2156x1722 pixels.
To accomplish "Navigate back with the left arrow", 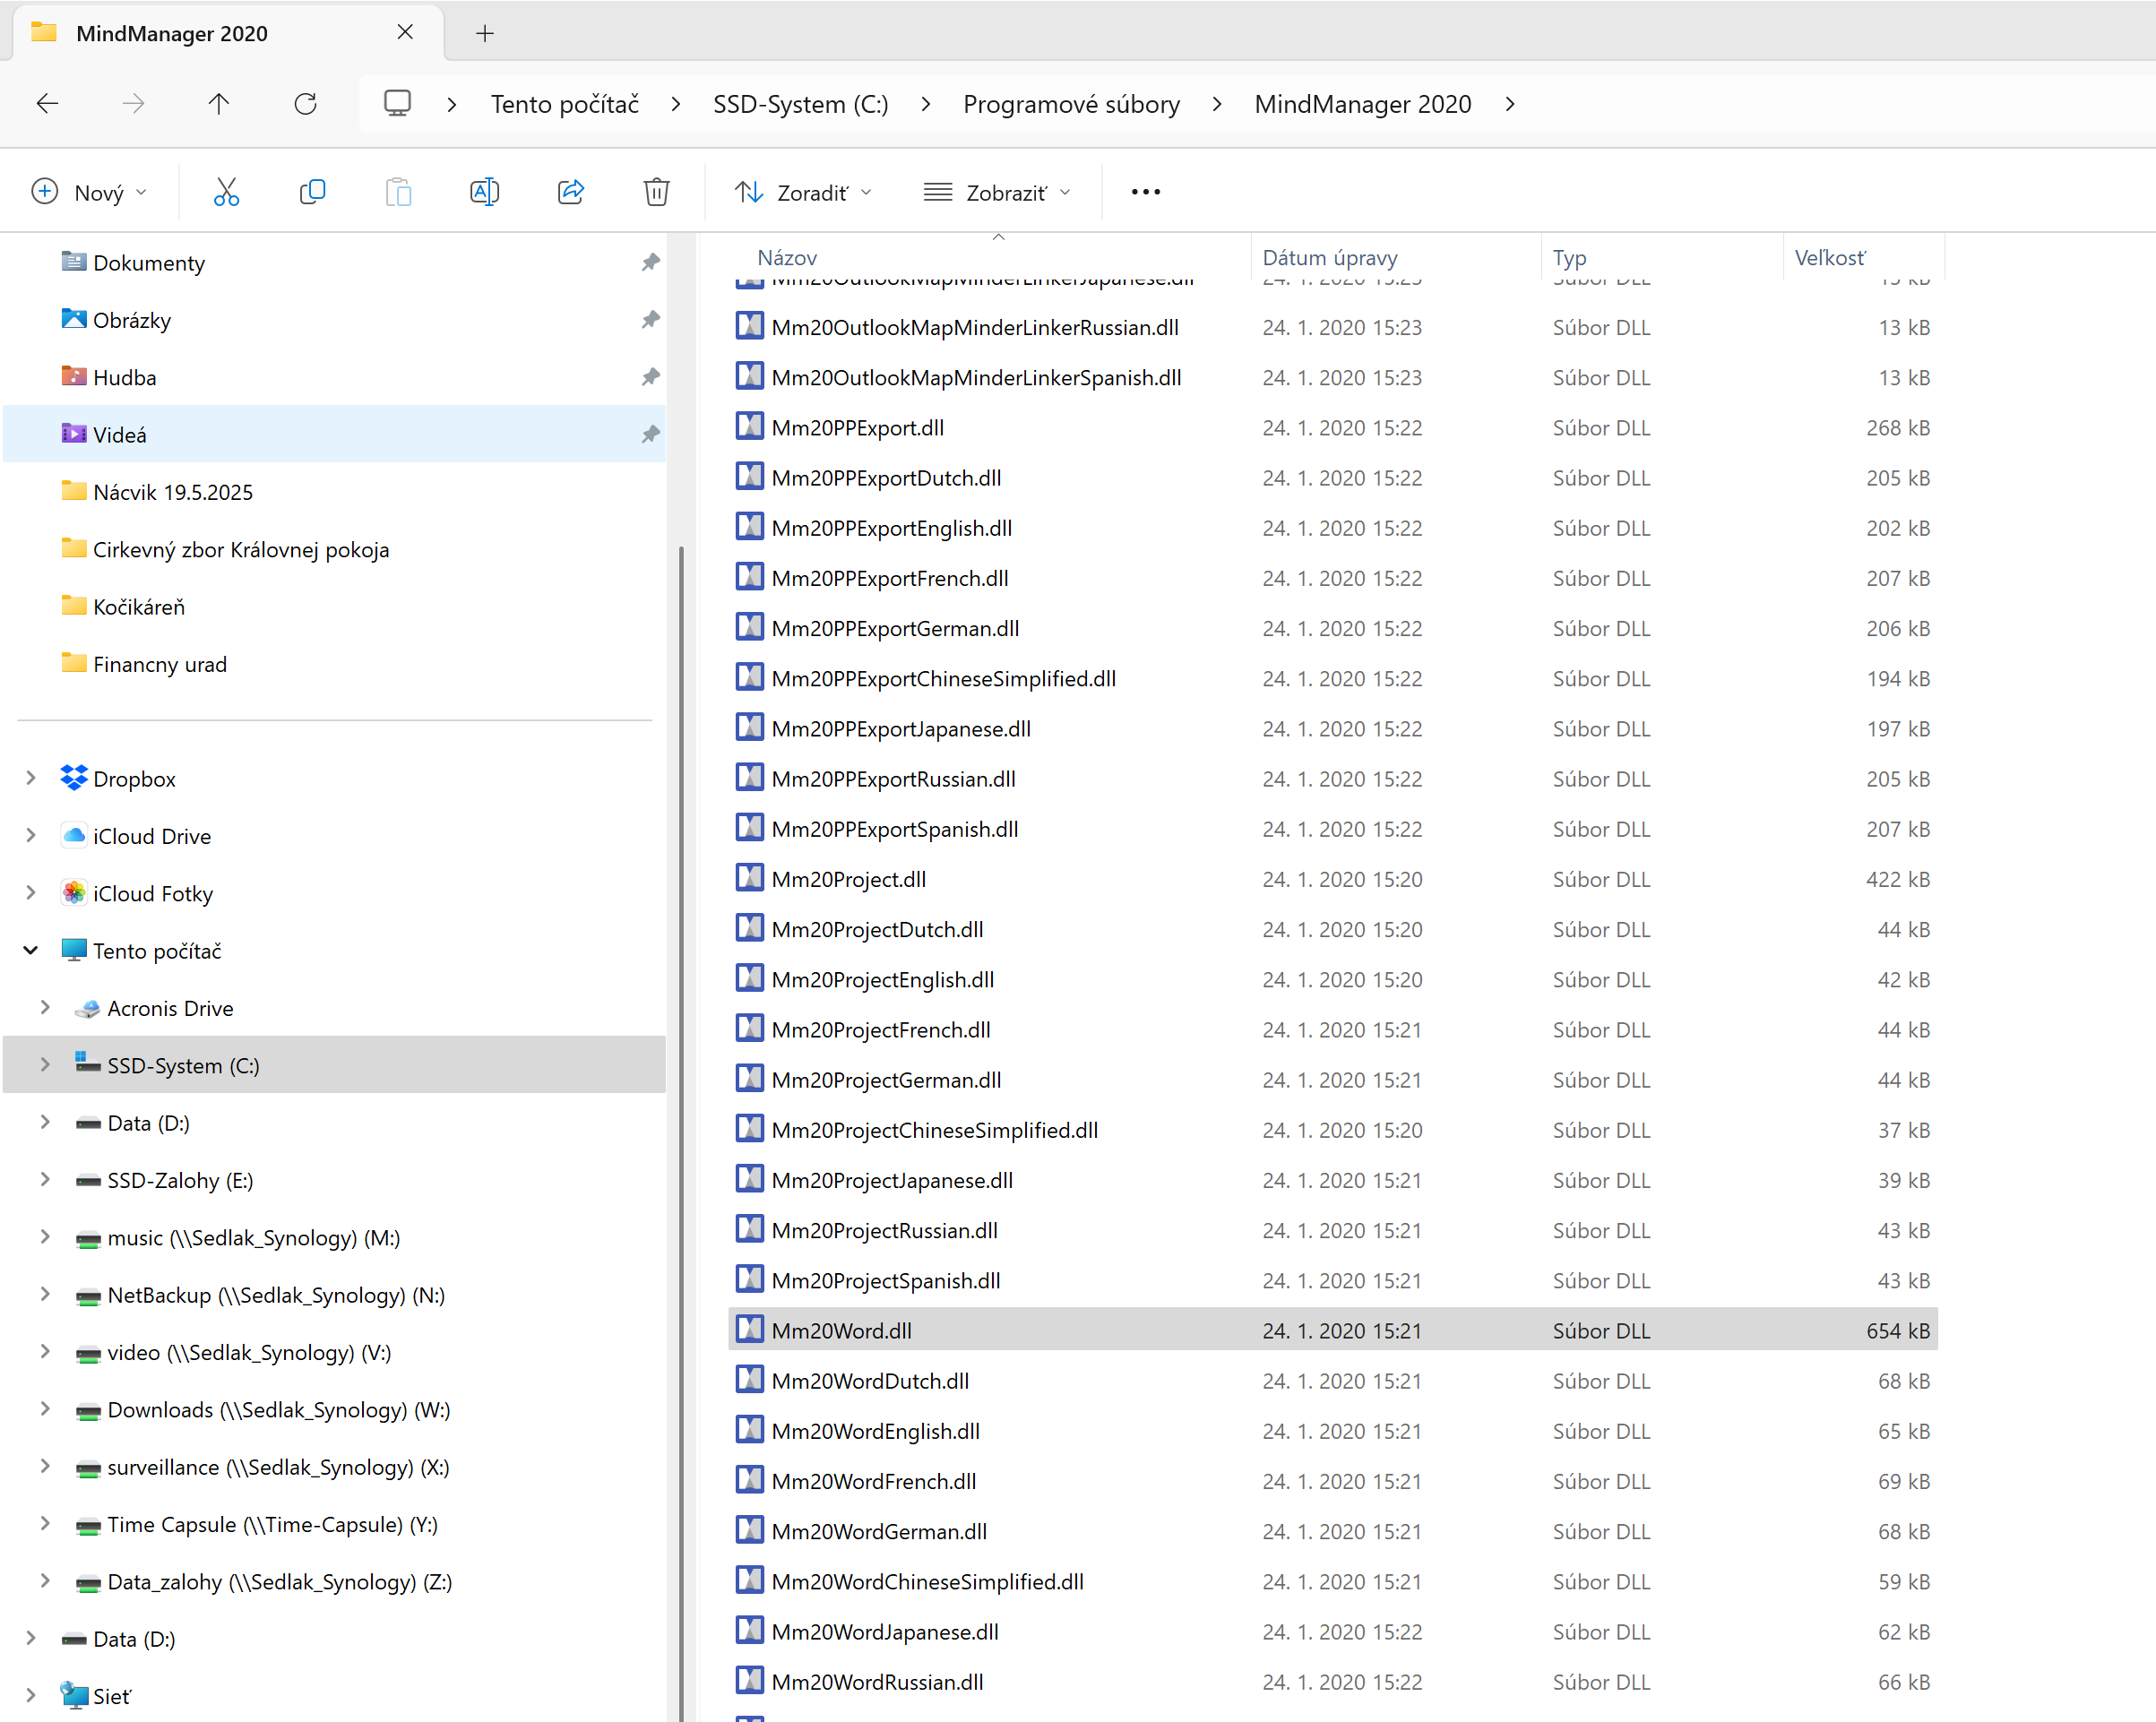I will (x=47, y=104).
